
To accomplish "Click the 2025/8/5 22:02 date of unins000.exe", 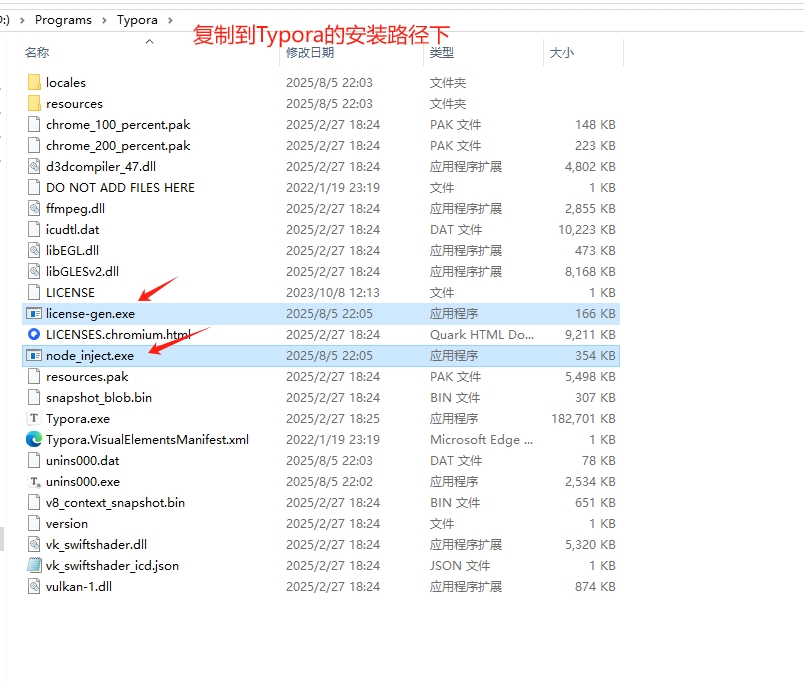I will (x=329, y=482).
